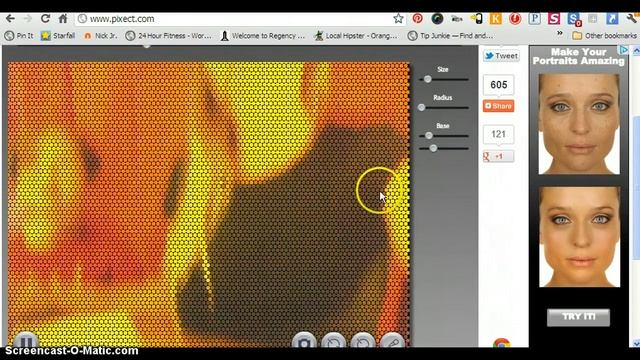Open the Tip Junkie bookmark
The width and height of the screenshot is (640, 360).
coord(451,36)
